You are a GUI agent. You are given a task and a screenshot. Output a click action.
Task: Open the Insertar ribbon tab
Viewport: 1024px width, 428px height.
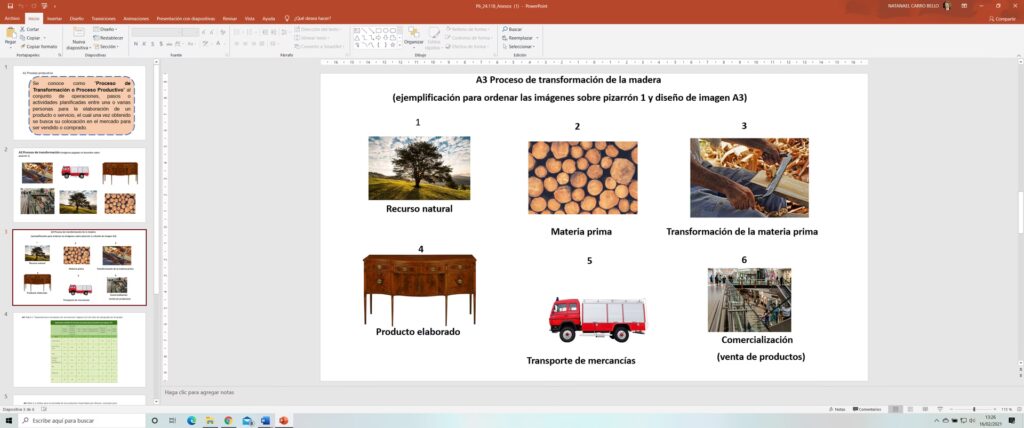click(53, 18)
